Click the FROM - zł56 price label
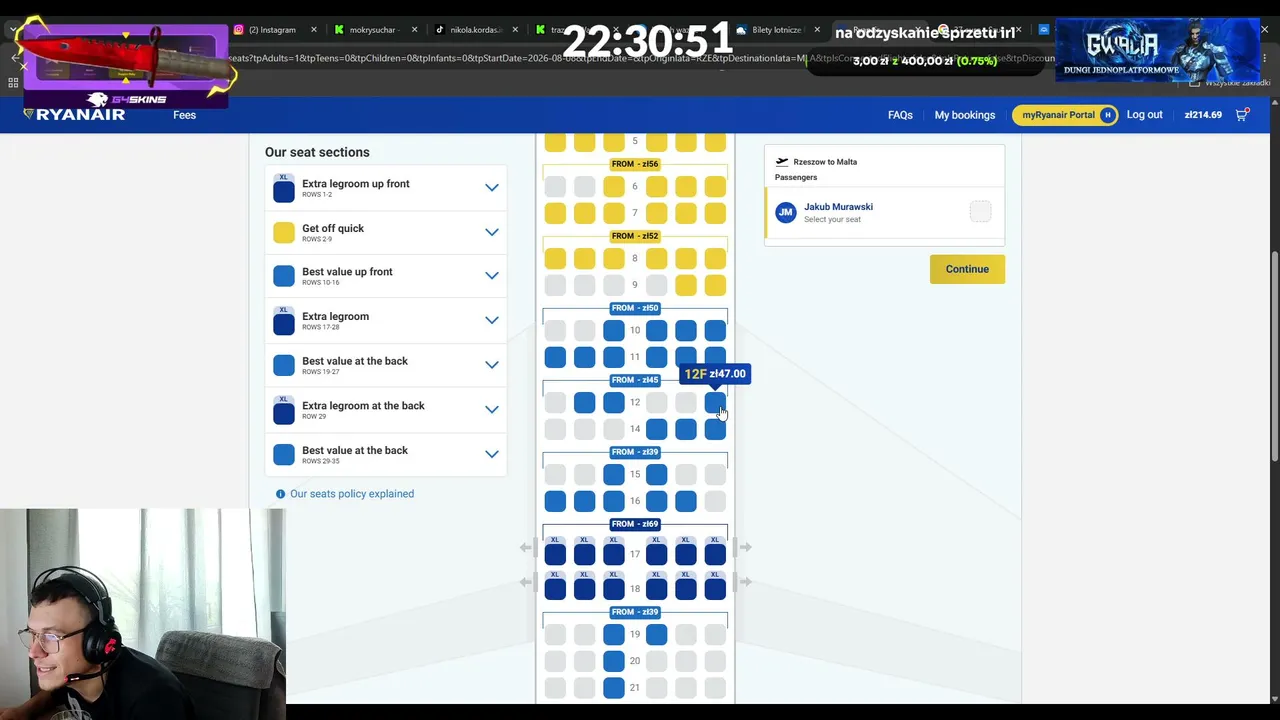The image size is (1280, 720). [x=635, y=164]
